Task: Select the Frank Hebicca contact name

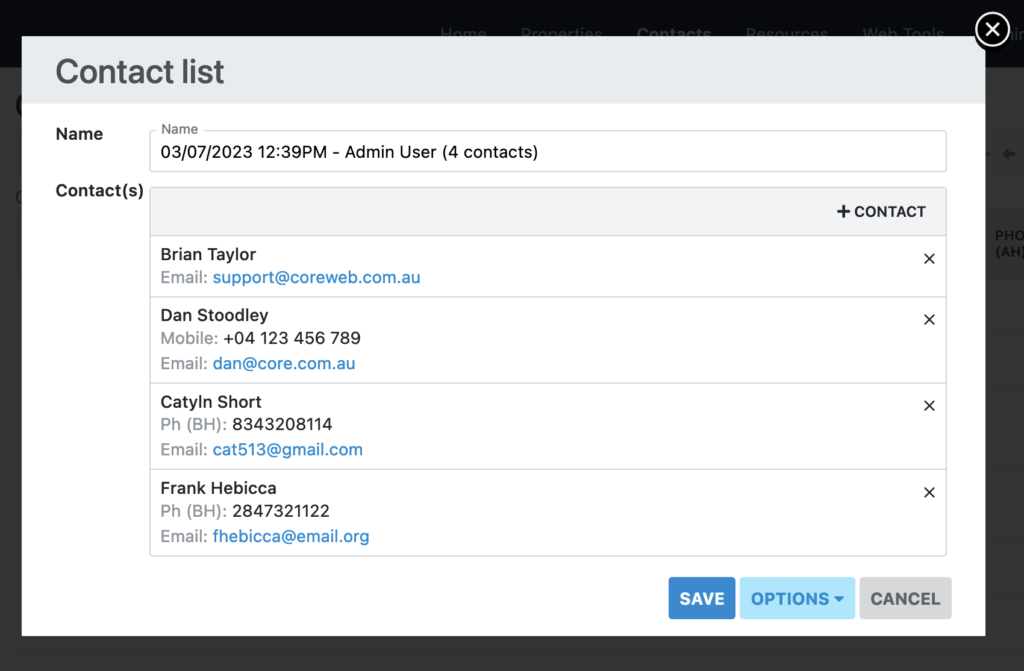Action: (x=218, y=488)
